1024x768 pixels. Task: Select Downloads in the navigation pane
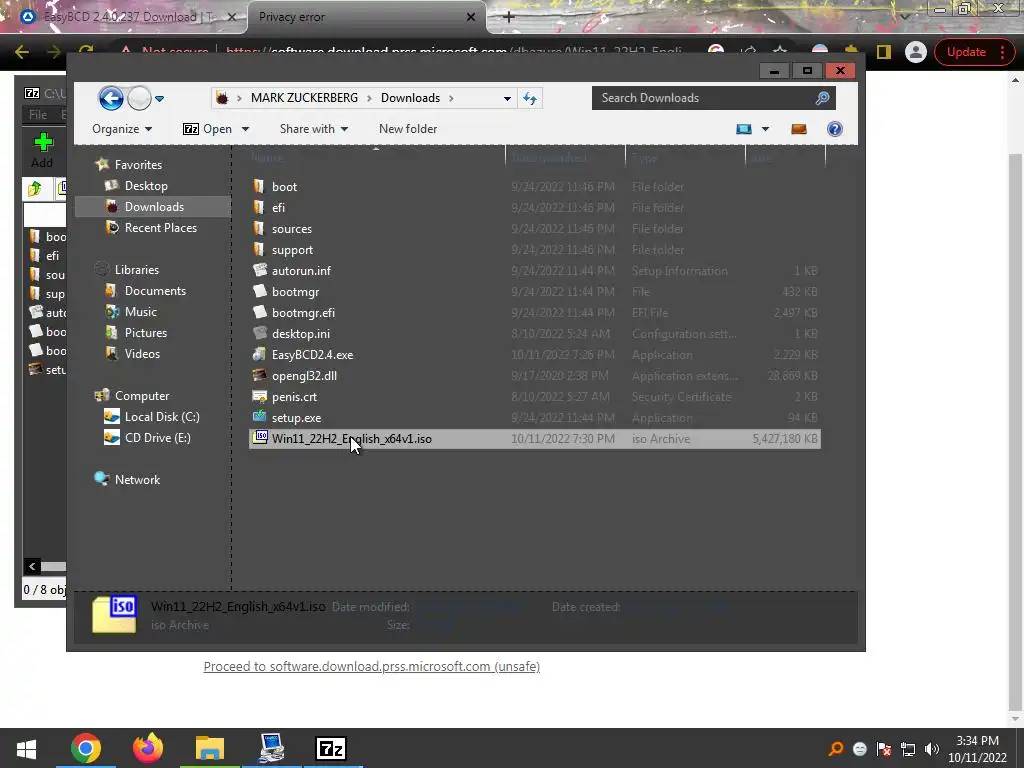[x=154, y=206]
